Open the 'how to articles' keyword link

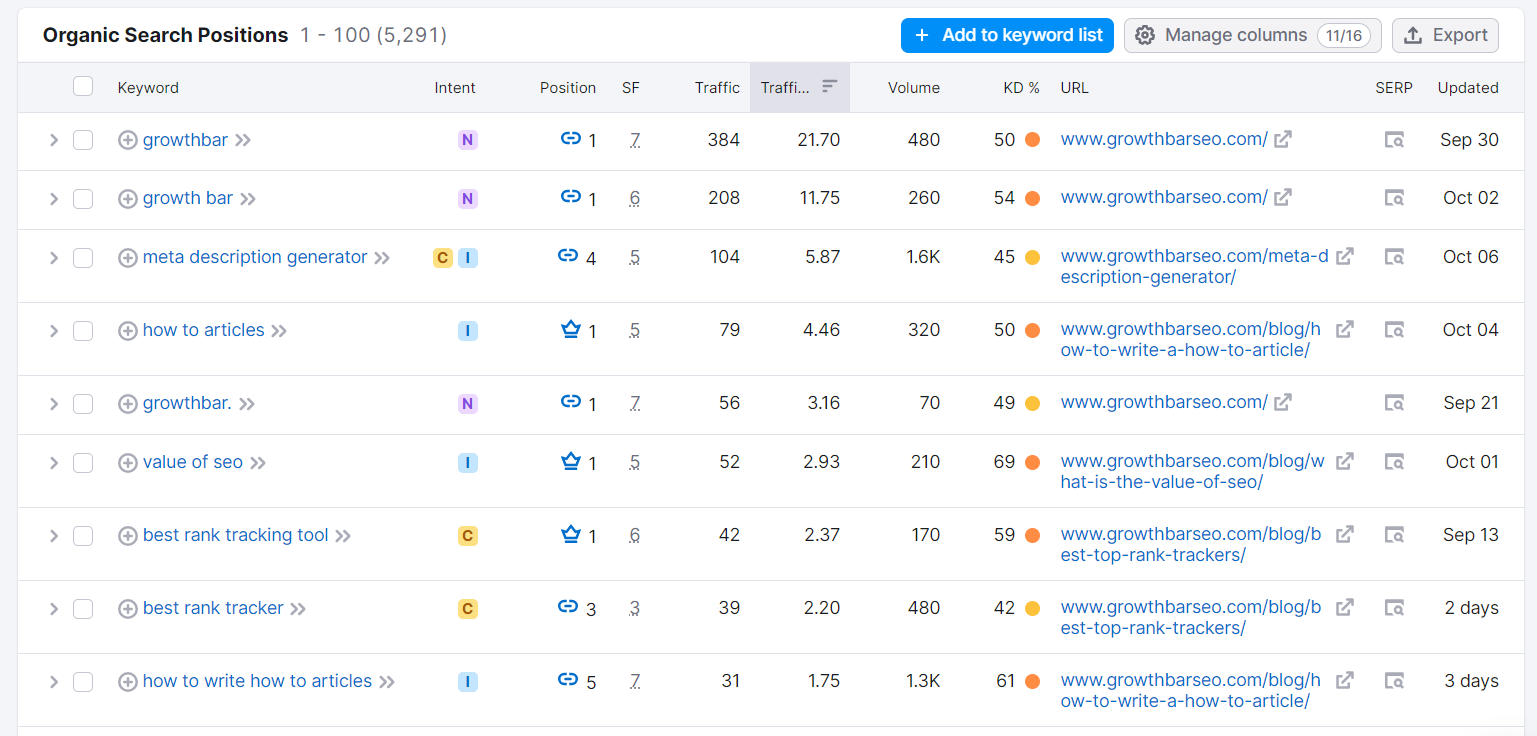(x=204, y=330)
